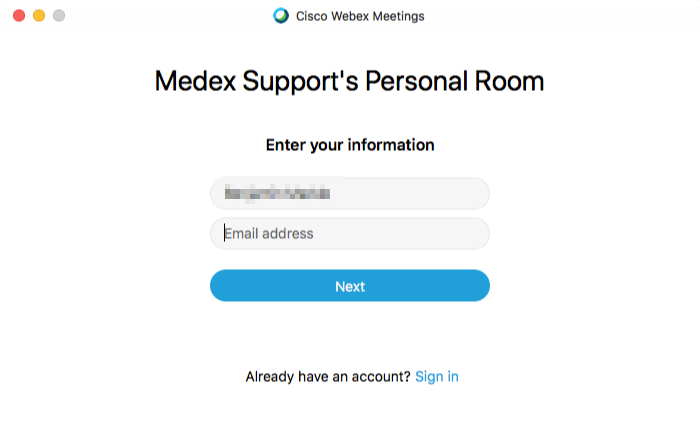Click the Cisco Webex logo icon

(281, 16)
